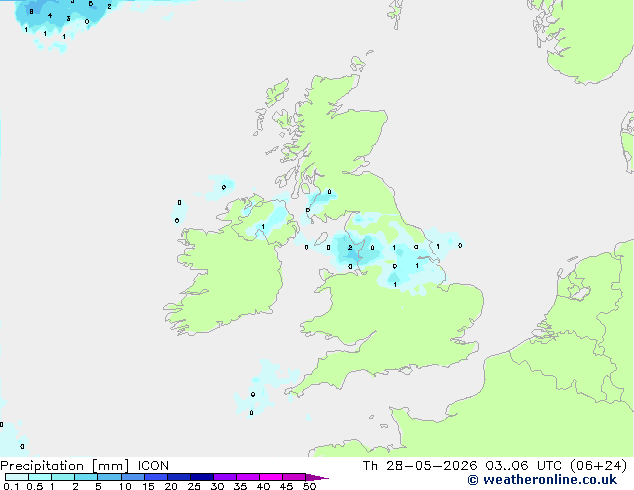Select the 25–30 mm darkest navy swatch
The height and width of the screenshot is (490, 634).
[202, 477]
